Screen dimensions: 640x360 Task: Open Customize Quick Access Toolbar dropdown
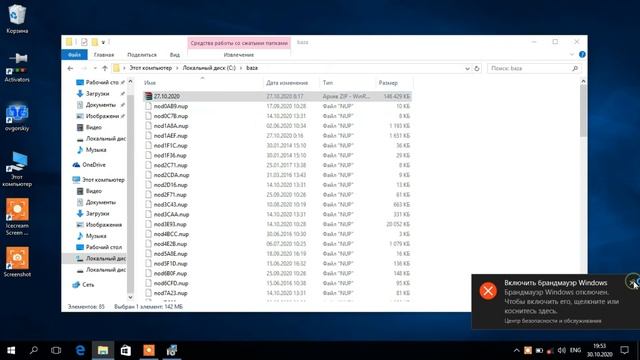tap(103, 42)
